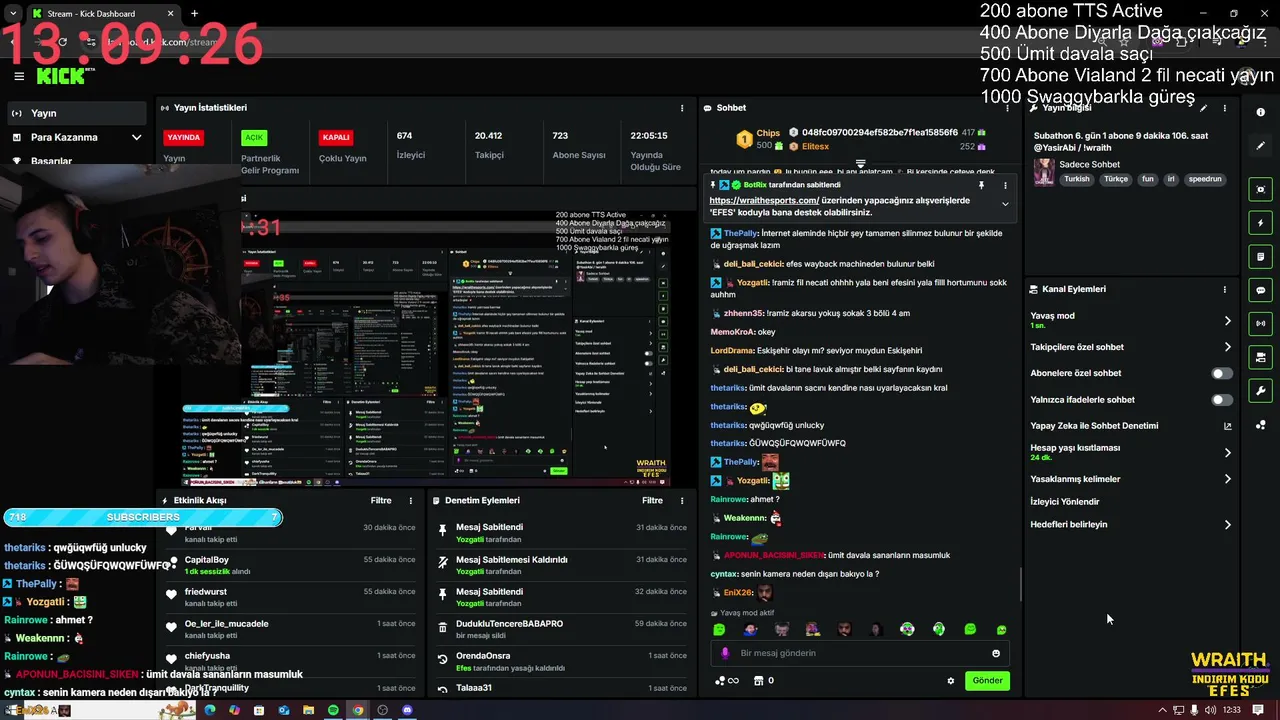Collapse the pinned message with the chevron
1280x720 pixels.
tap(1005, 204)
